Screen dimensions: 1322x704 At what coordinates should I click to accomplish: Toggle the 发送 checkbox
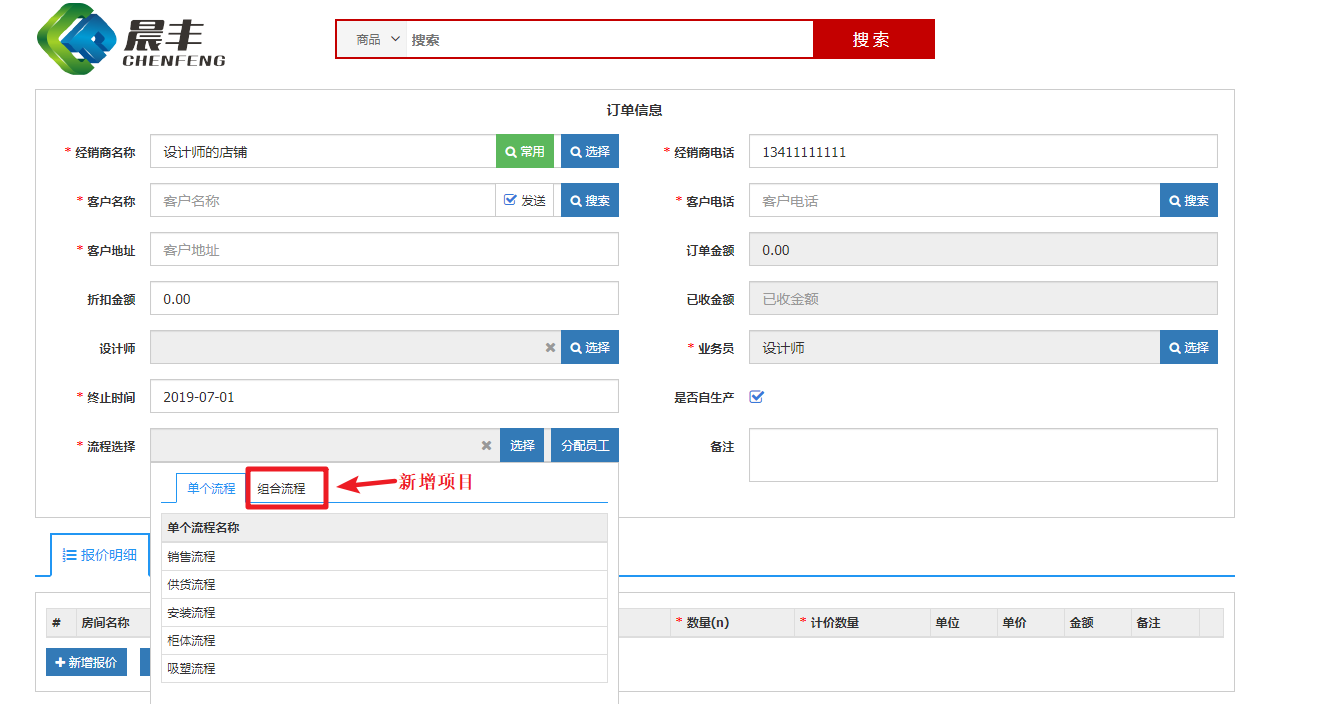[511, 201]
